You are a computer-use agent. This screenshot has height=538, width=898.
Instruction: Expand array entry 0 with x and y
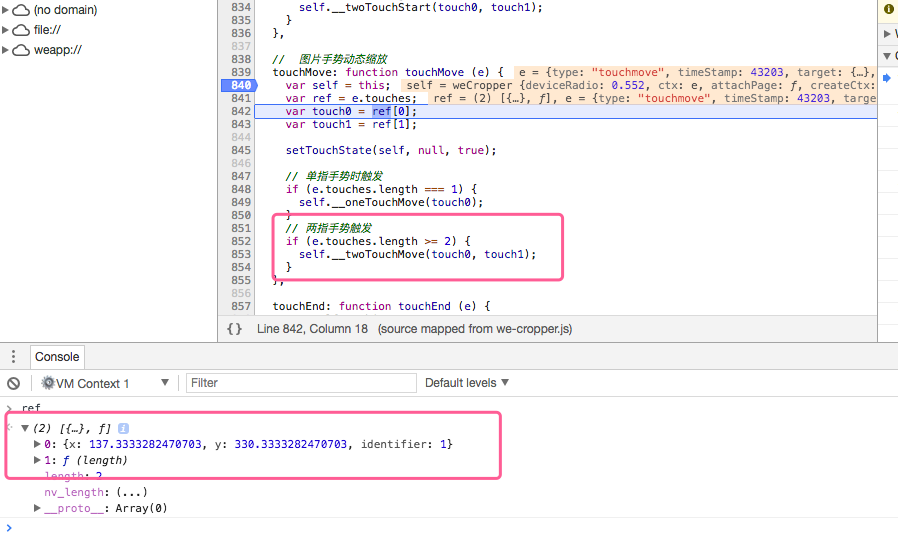(x=37, y=444)
